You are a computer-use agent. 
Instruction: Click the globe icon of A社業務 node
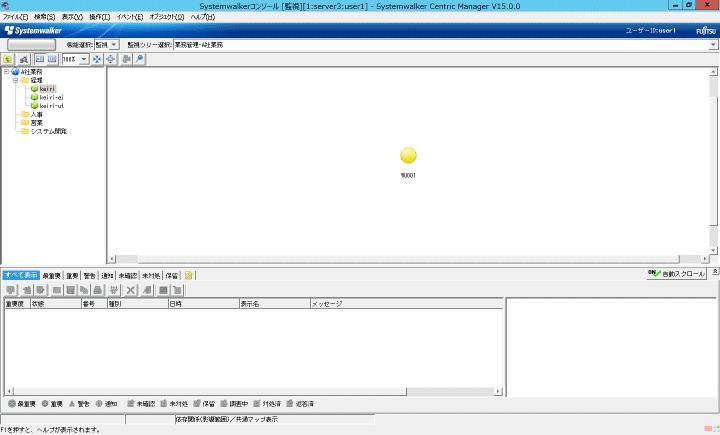point(15,72)
